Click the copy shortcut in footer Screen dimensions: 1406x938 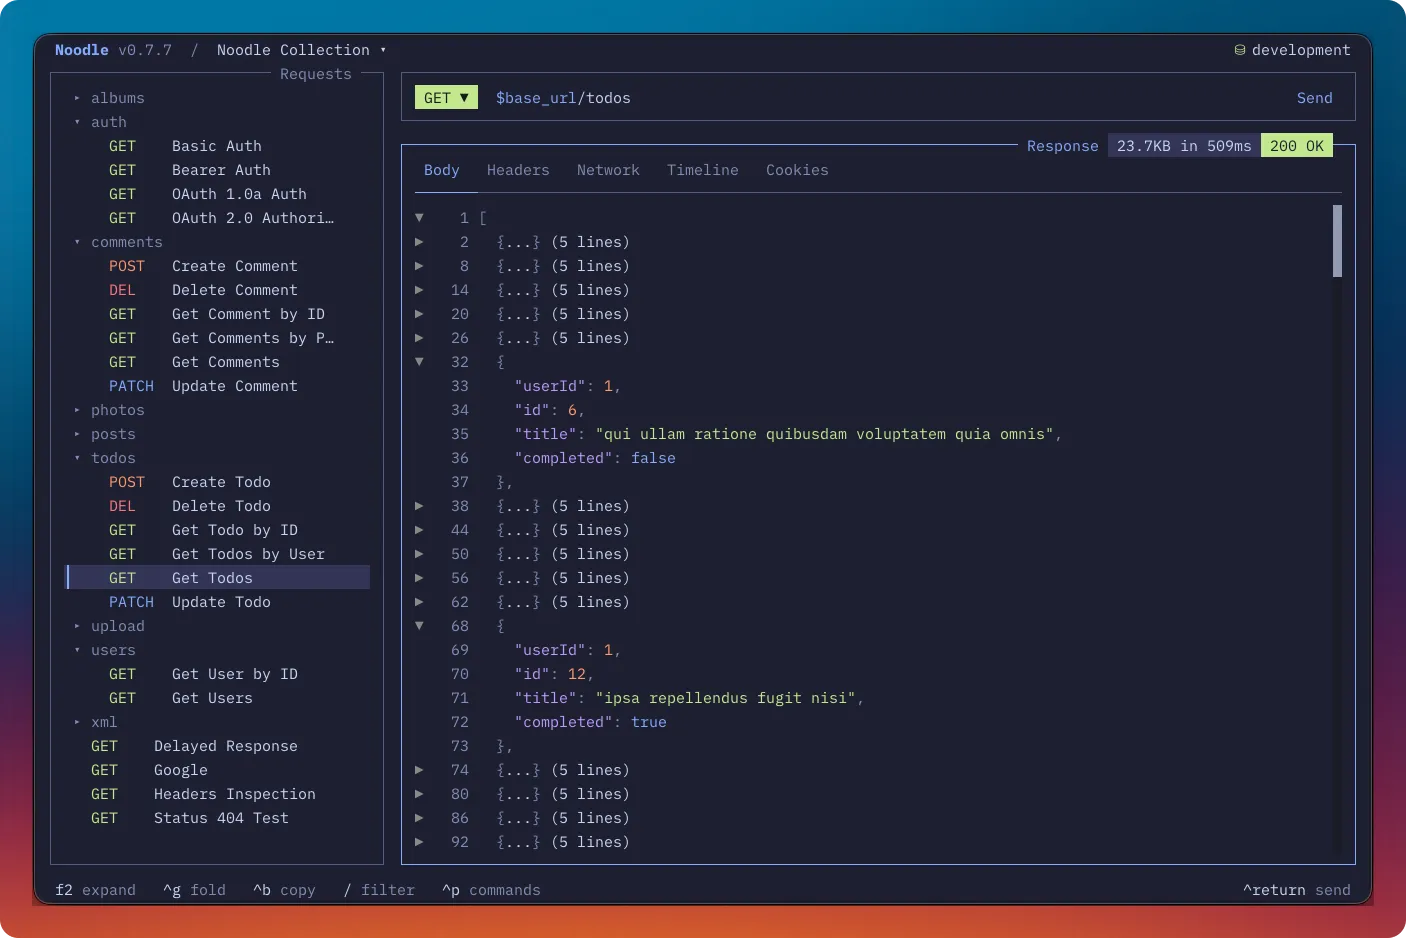[285, 890]
